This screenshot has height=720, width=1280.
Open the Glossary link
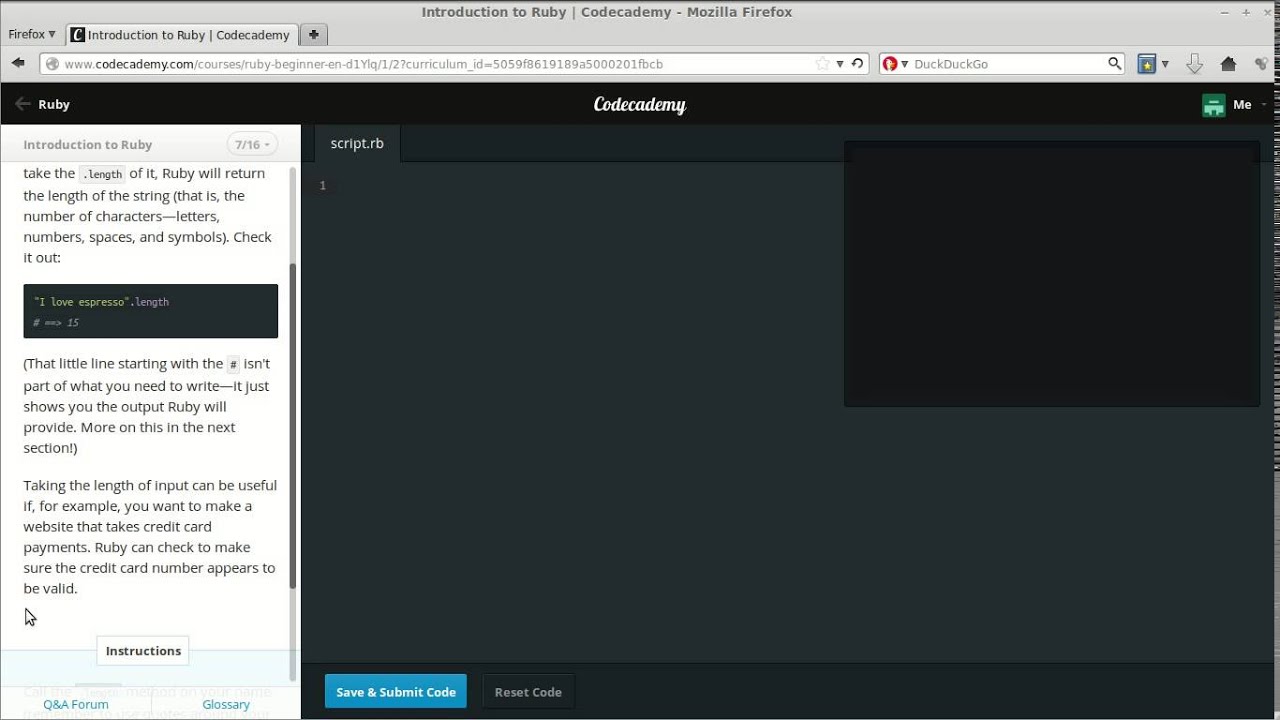coord(226,704)
